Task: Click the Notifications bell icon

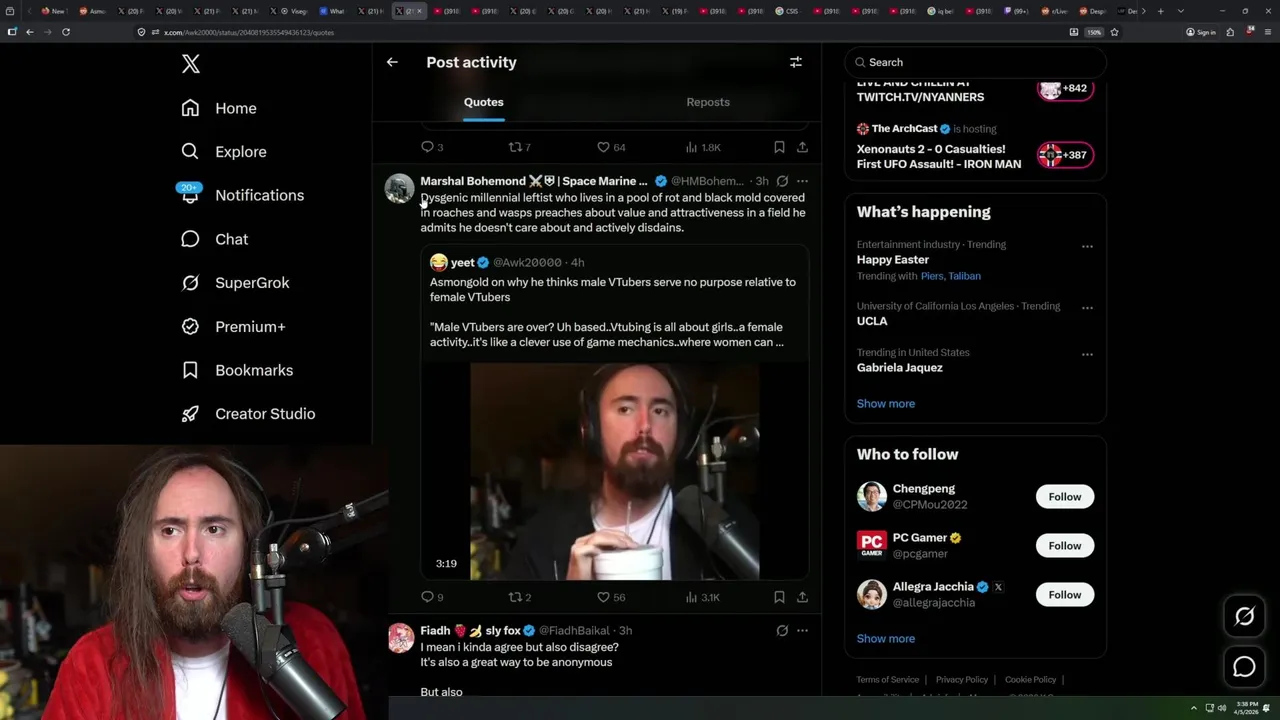Action: [x=190, y=196]
